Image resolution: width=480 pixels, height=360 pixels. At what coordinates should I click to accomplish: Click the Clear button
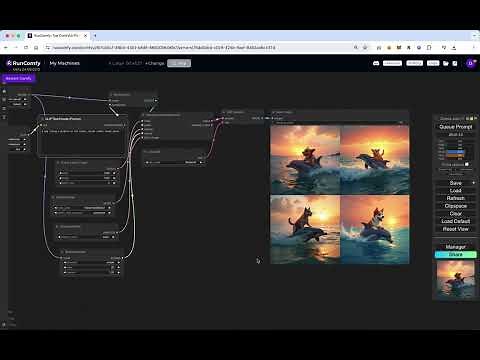pos(455,213)
